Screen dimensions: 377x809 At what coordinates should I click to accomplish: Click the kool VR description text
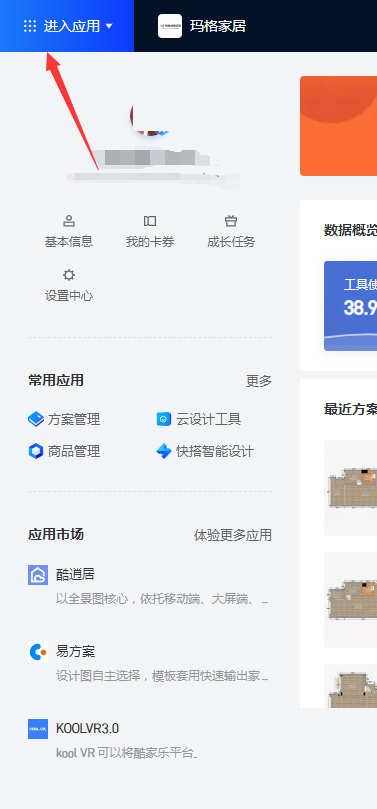[126, 753]
